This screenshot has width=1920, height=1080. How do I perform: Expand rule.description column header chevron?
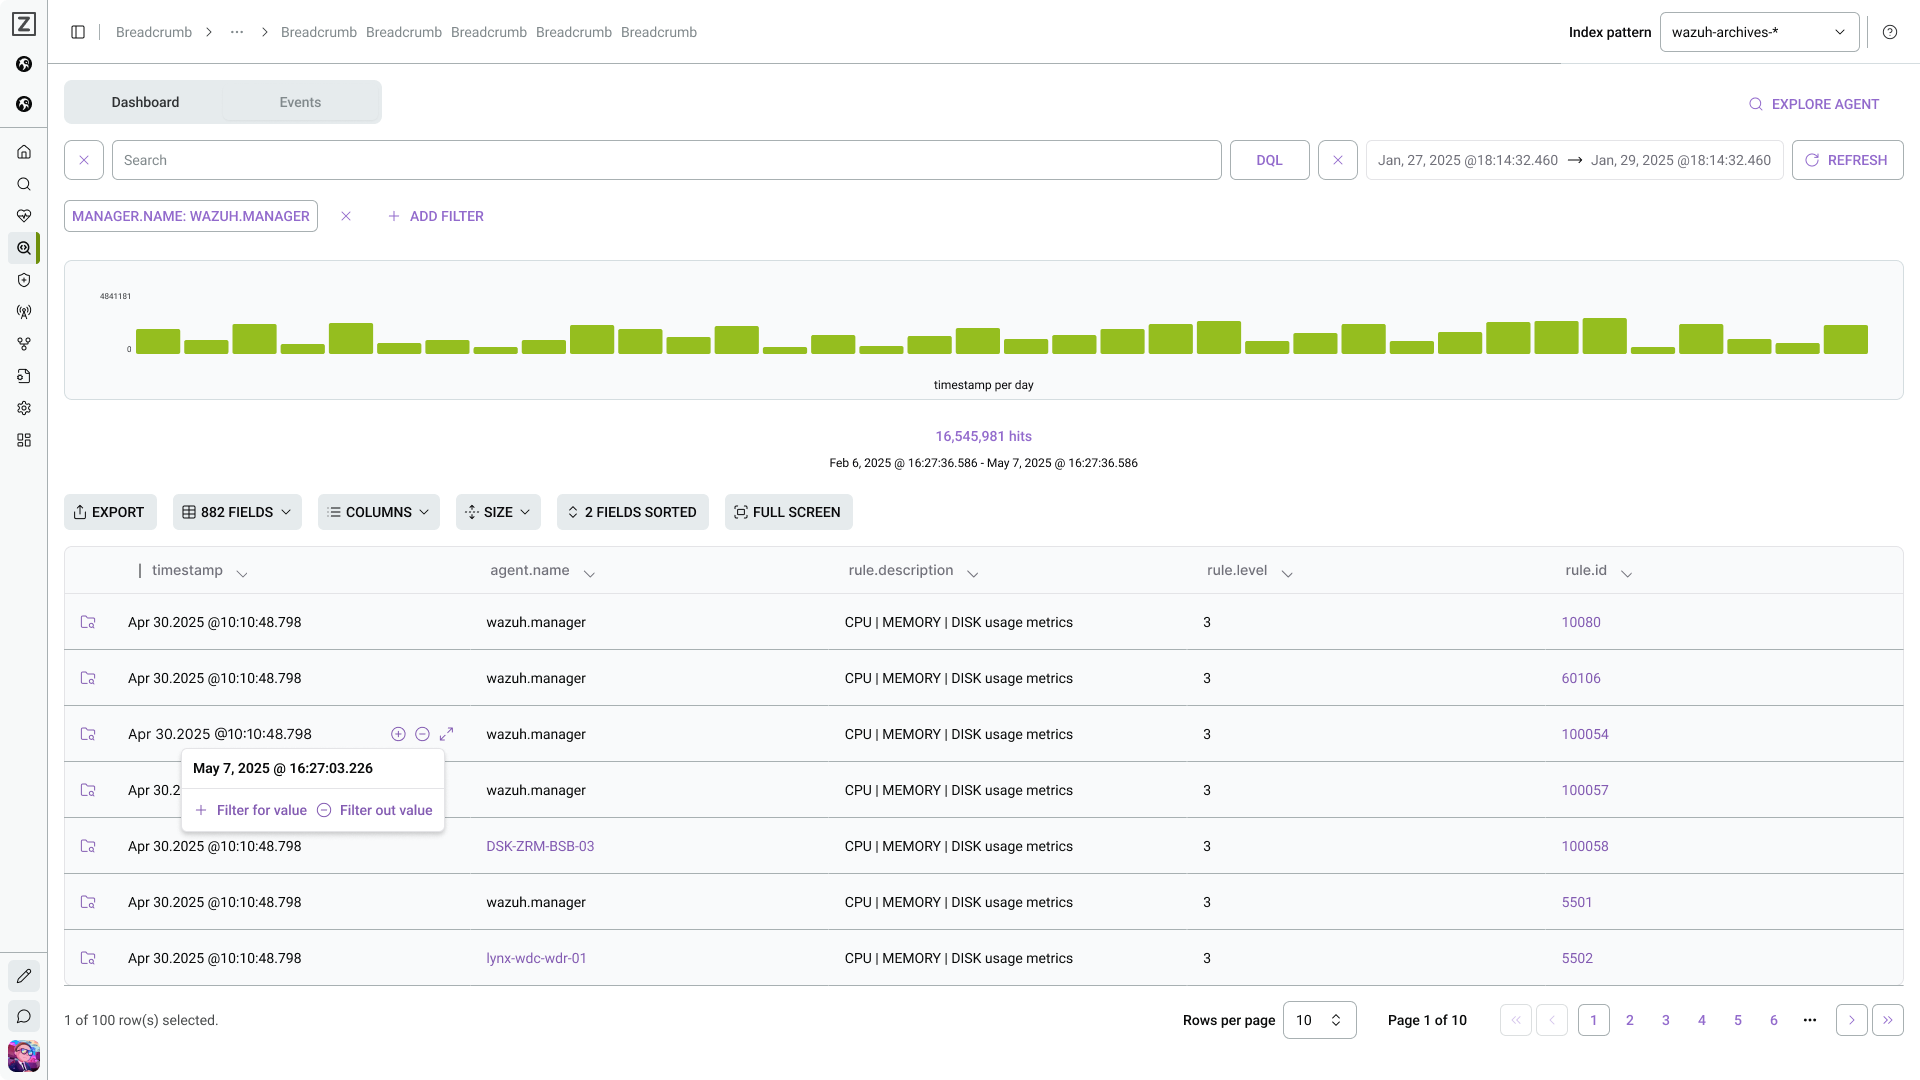973,574
